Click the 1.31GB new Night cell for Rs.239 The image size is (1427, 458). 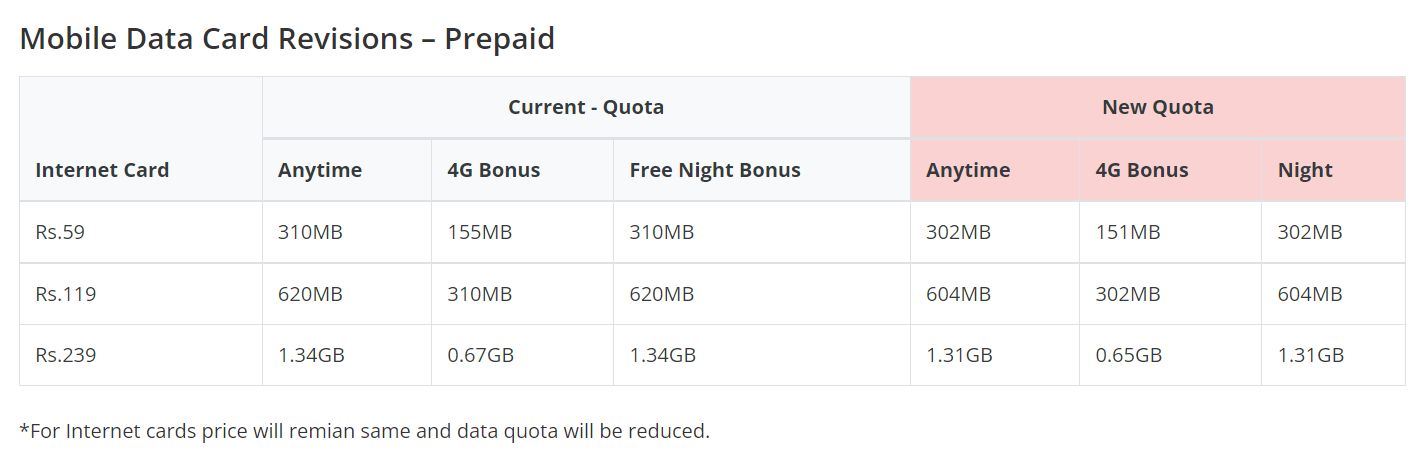tap(1310, 355)
